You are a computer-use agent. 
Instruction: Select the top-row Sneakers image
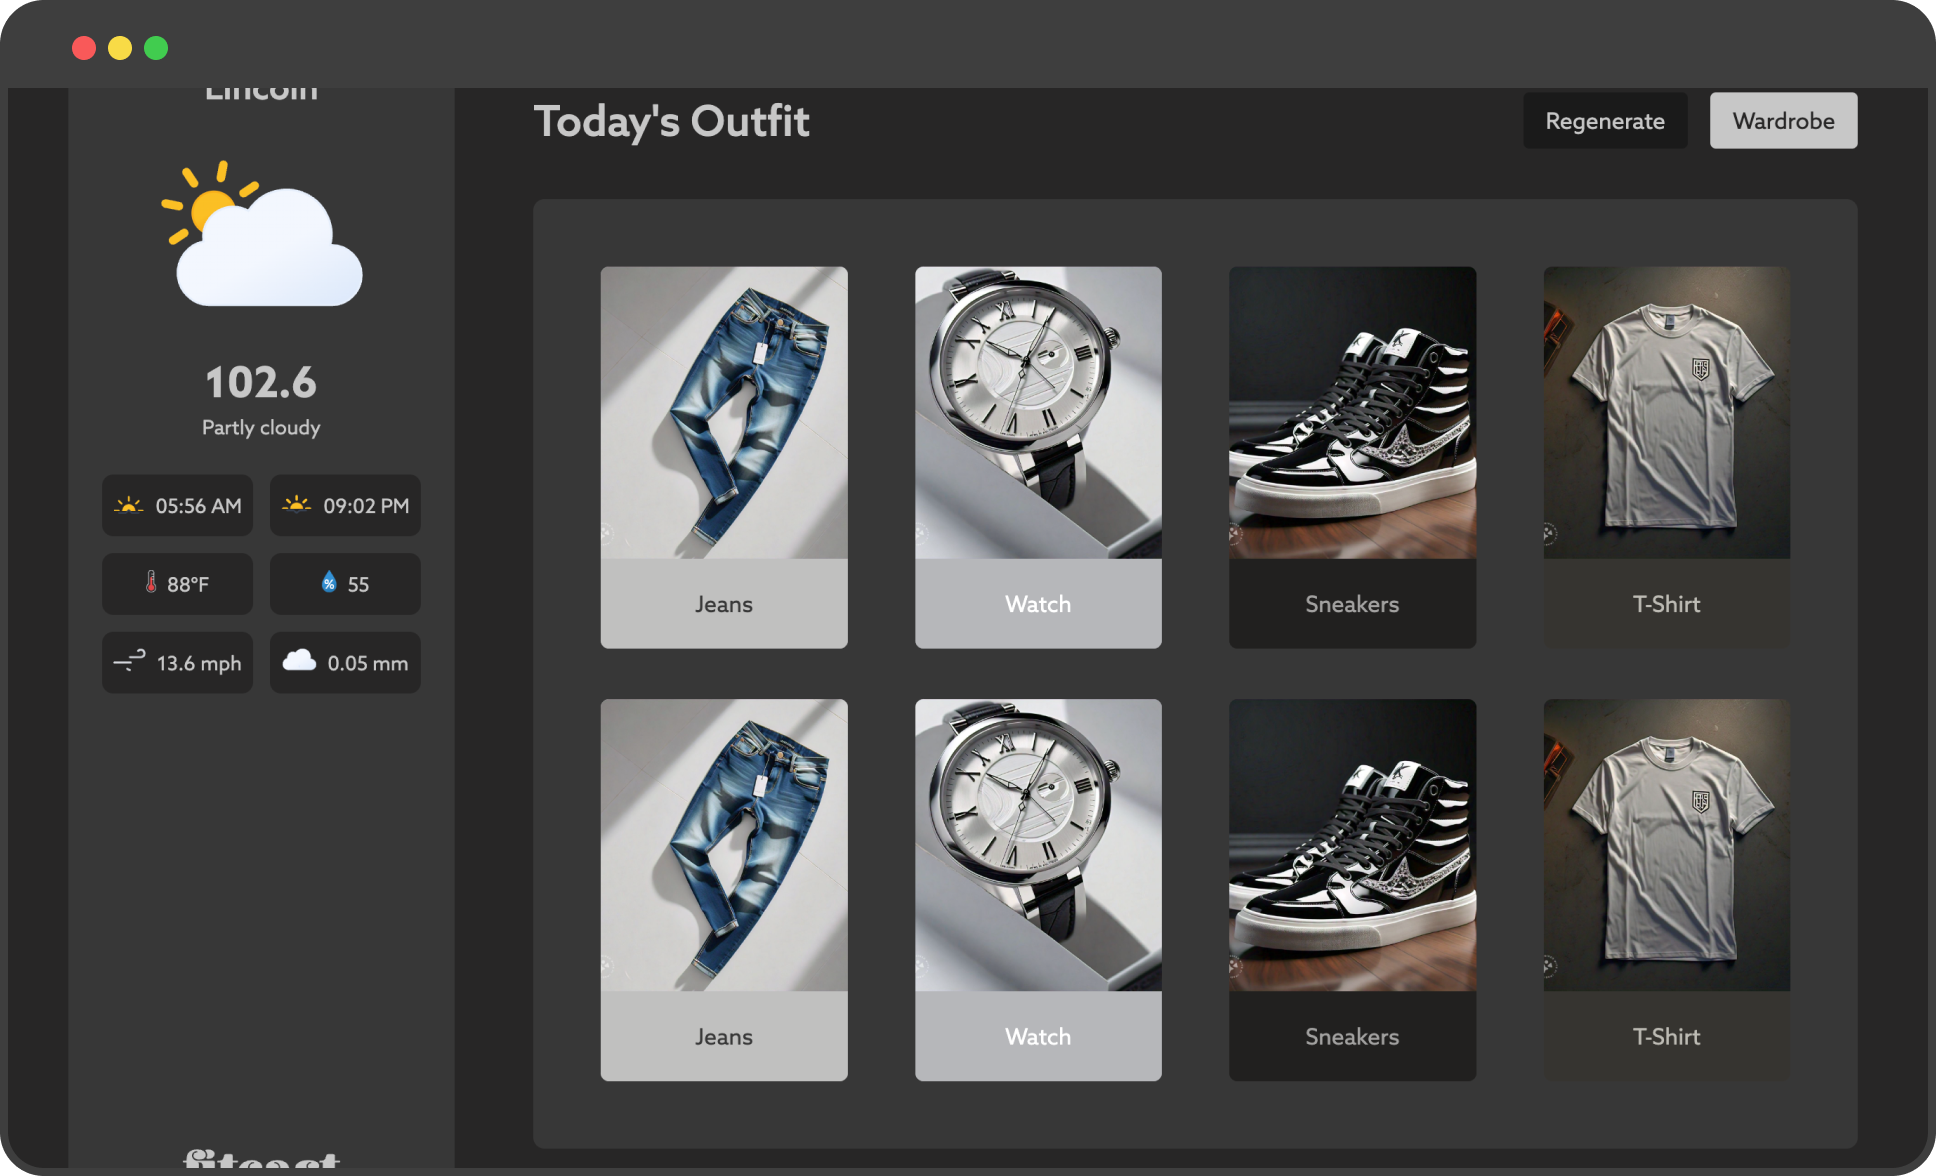[x=1352, y=413]
